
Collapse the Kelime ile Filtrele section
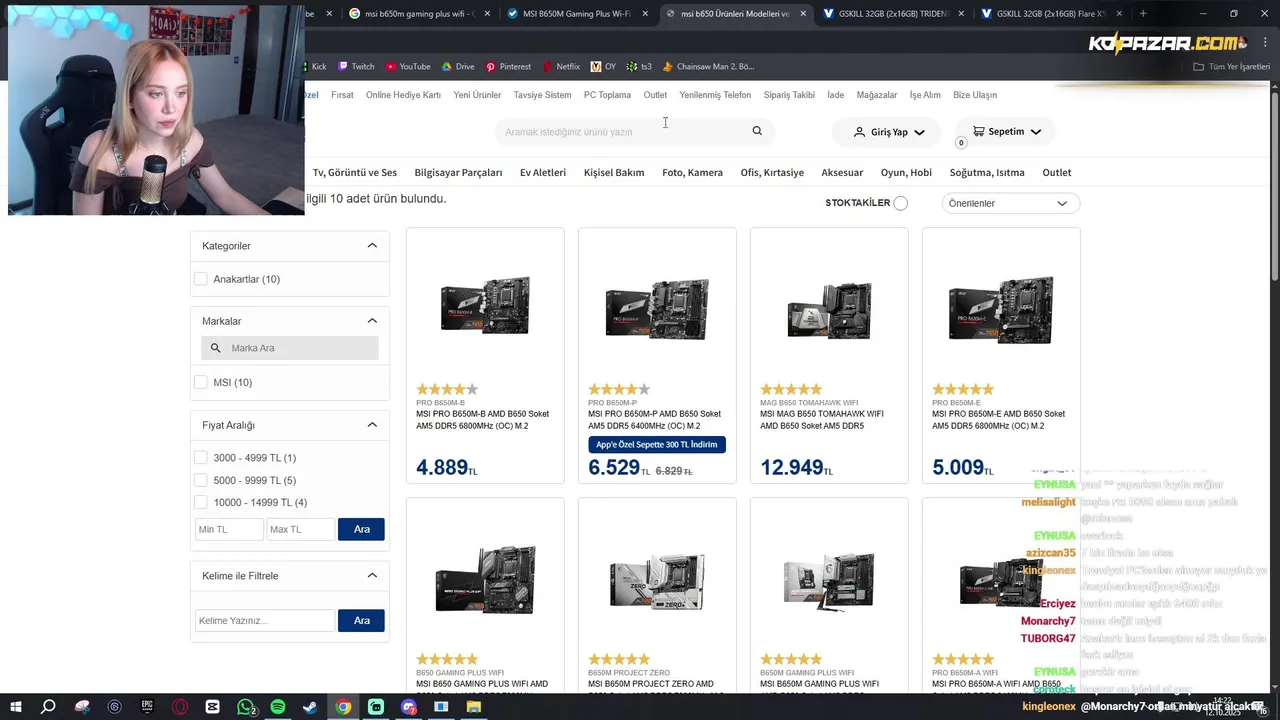[372, 575]
